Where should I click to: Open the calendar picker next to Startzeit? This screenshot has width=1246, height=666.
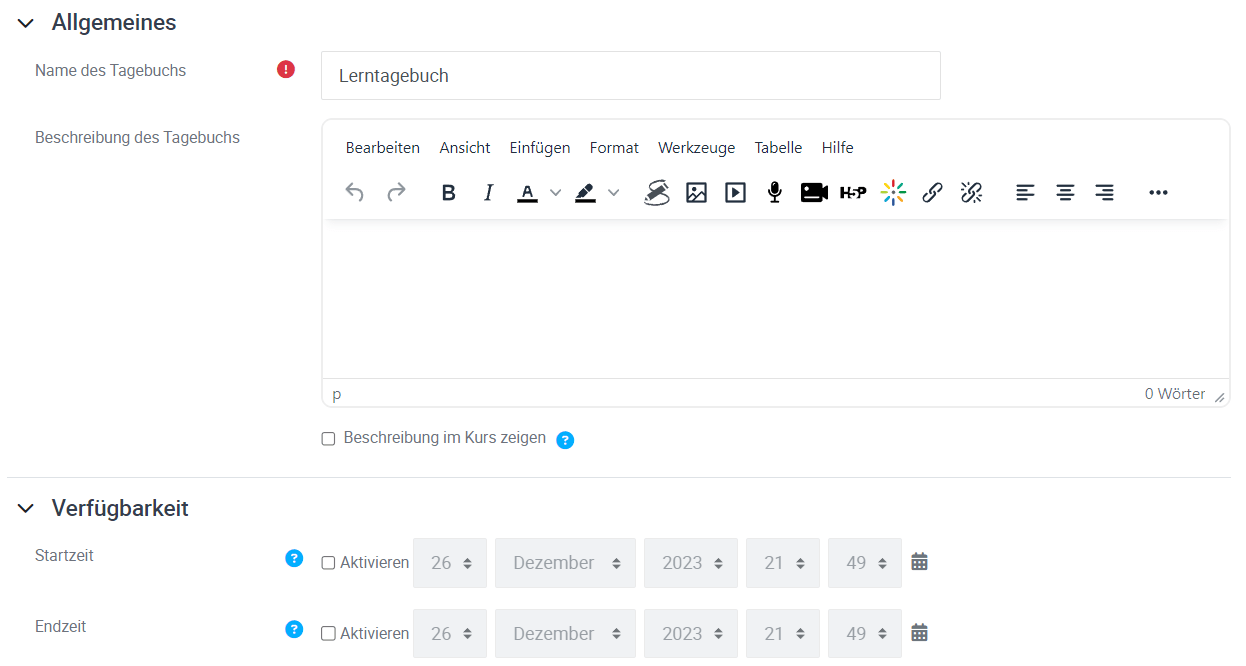pos(919,562)
